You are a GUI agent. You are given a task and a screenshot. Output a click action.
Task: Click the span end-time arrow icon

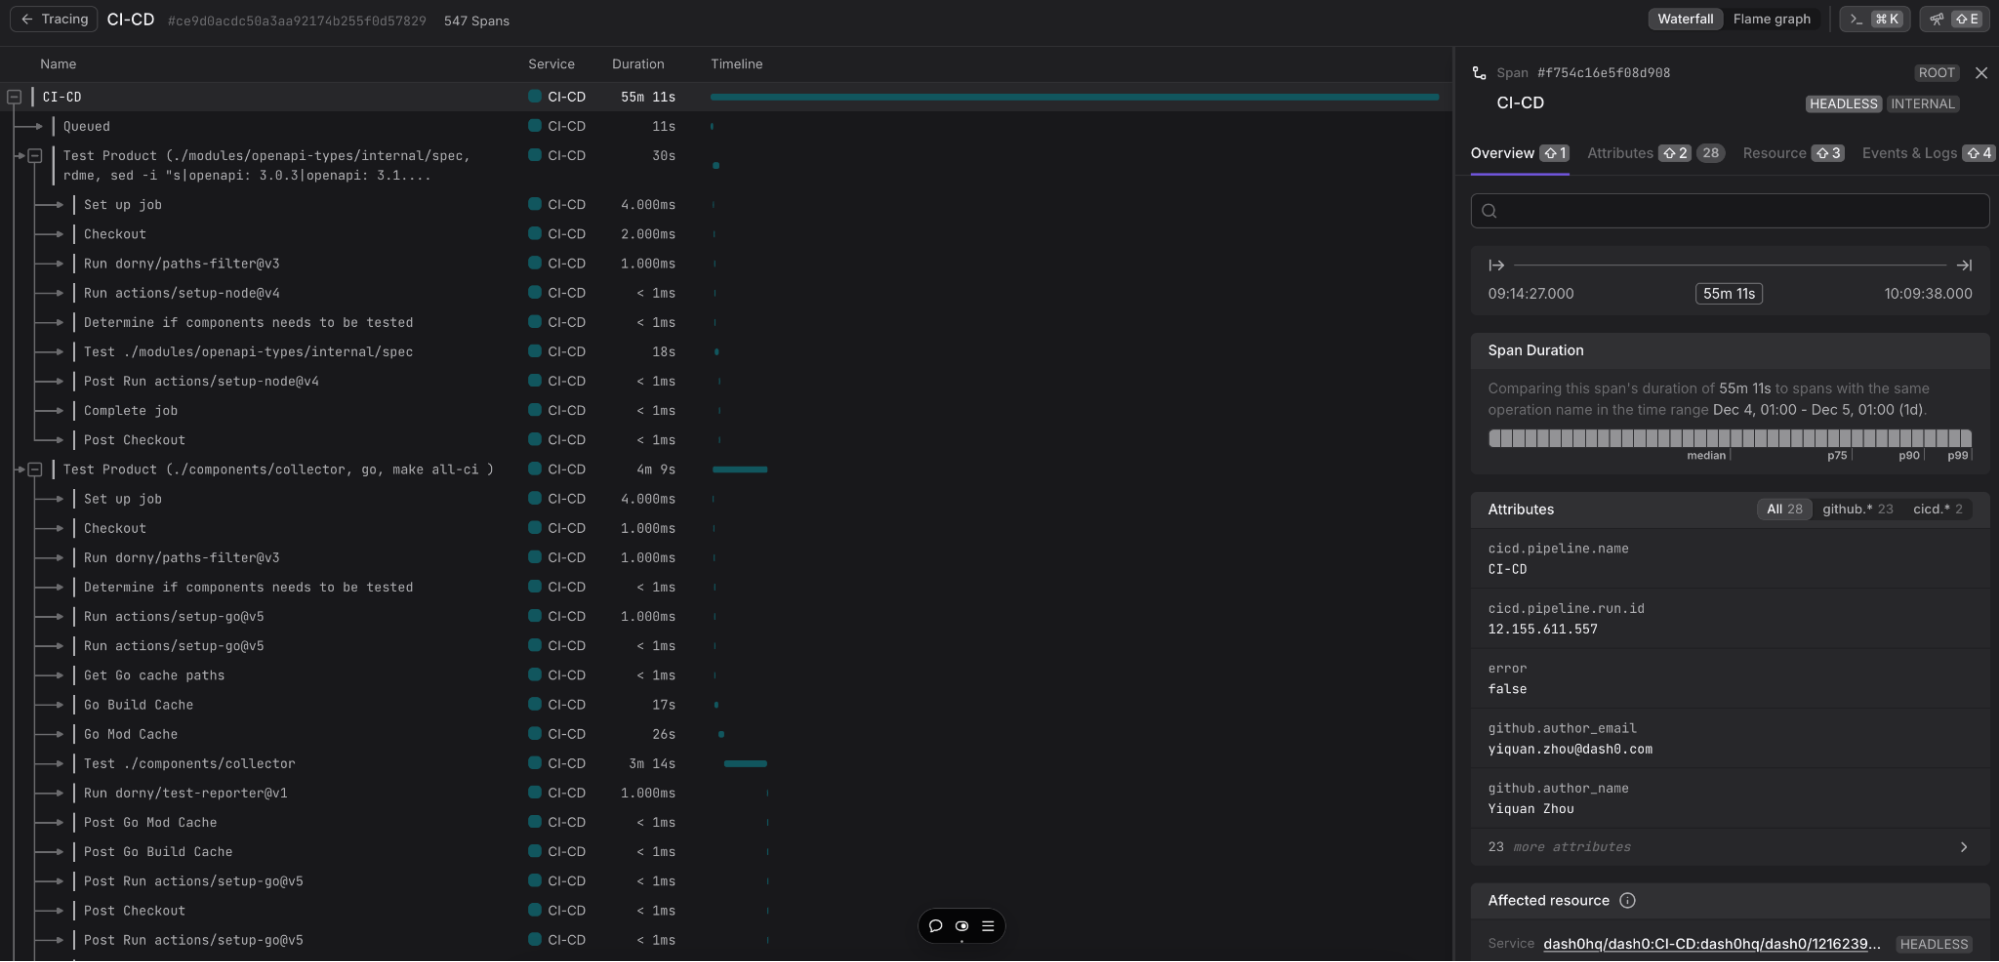tap(1964, 265)
